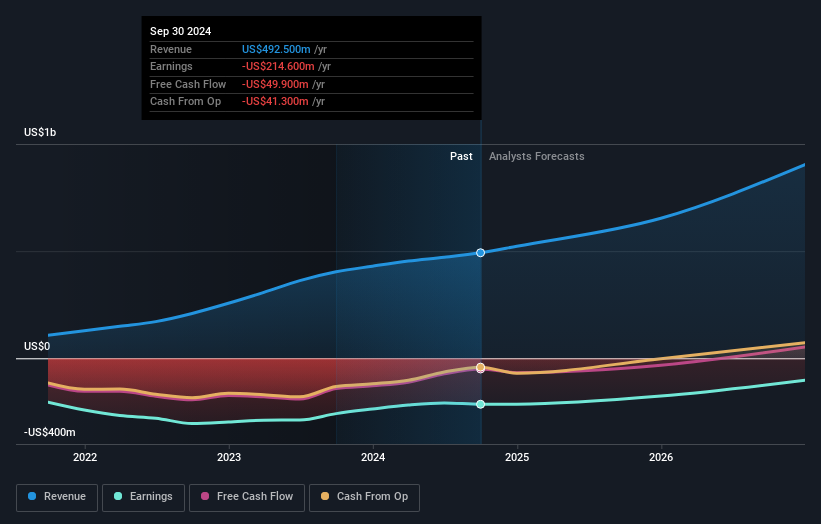The width and height of the screenshot is (821, 524).
Task: Click the Earnings row label in tooltip
Action: coord(171,66)
